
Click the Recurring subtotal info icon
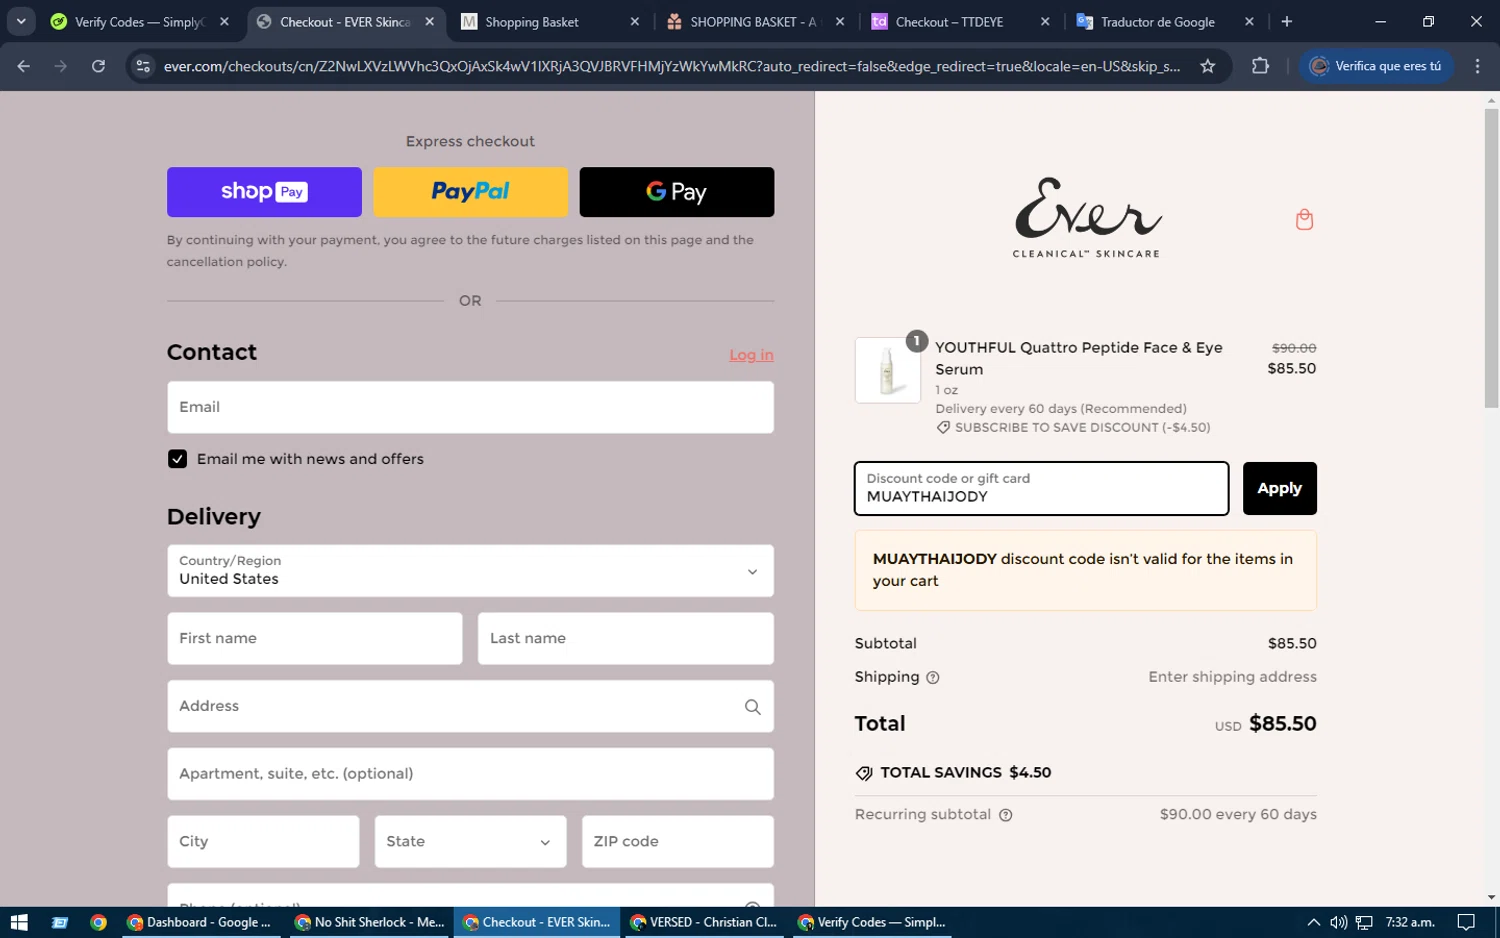pyautogui.click(x=1006, y=815)
